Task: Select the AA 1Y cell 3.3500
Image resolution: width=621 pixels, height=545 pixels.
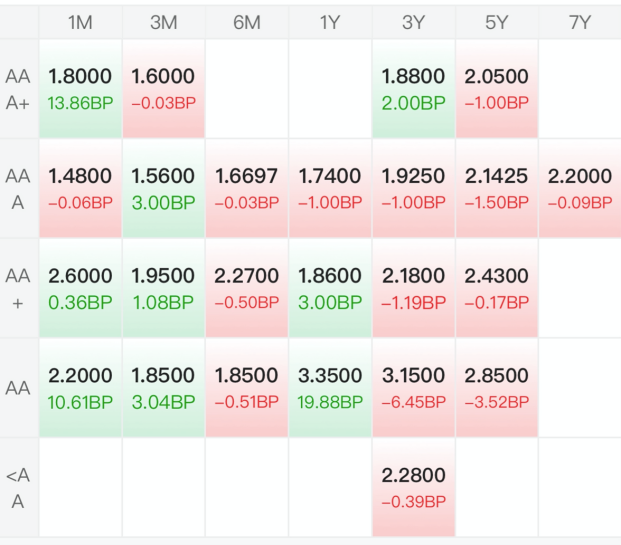Action: (x=330, y=388)
